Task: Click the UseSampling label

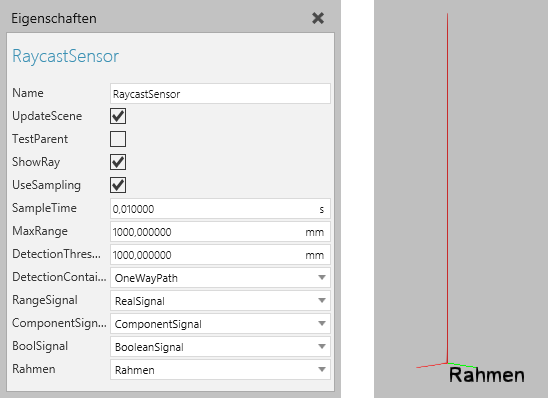Action: pyautogui.click(x=46, y=186)
